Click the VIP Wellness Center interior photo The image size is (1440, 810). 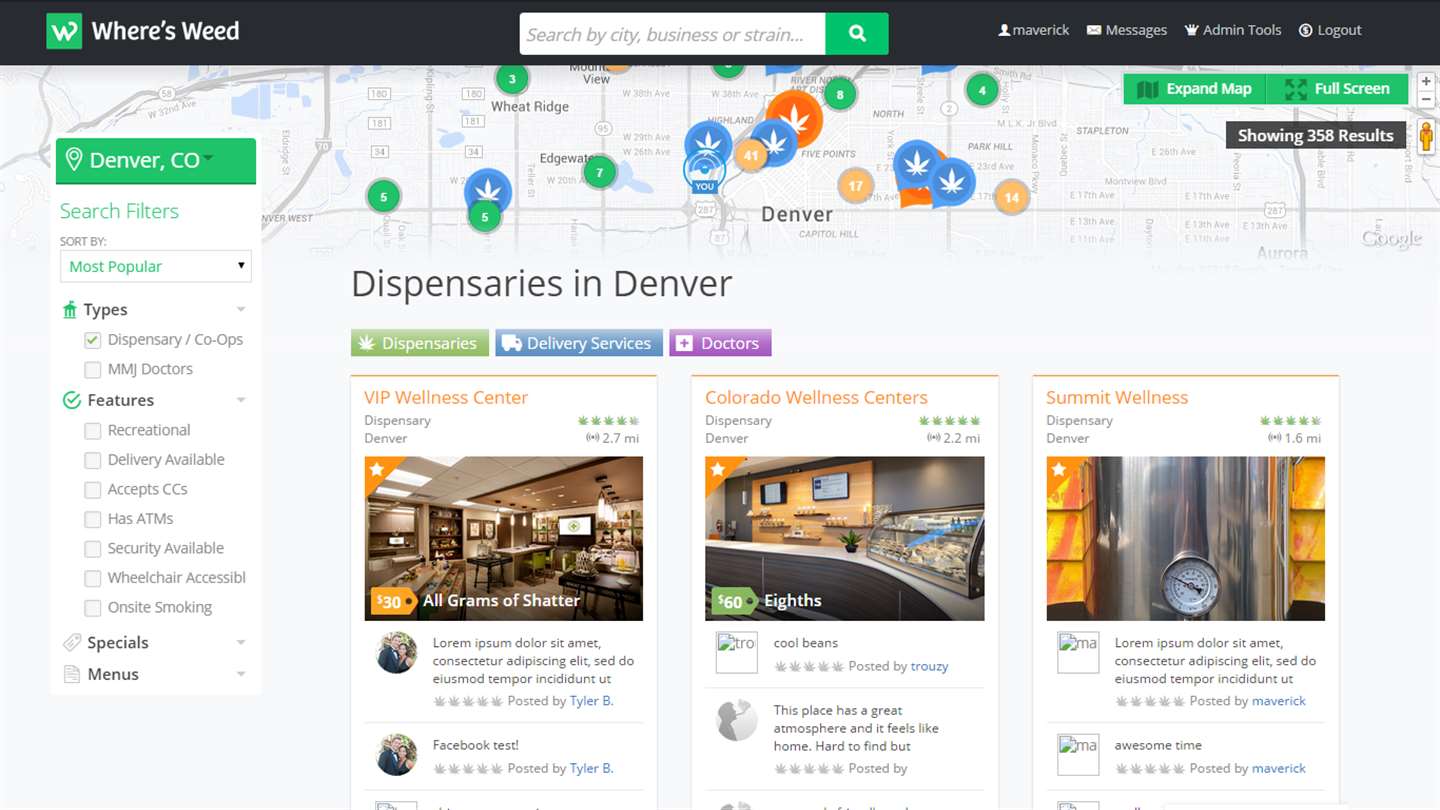click(504, 538)
